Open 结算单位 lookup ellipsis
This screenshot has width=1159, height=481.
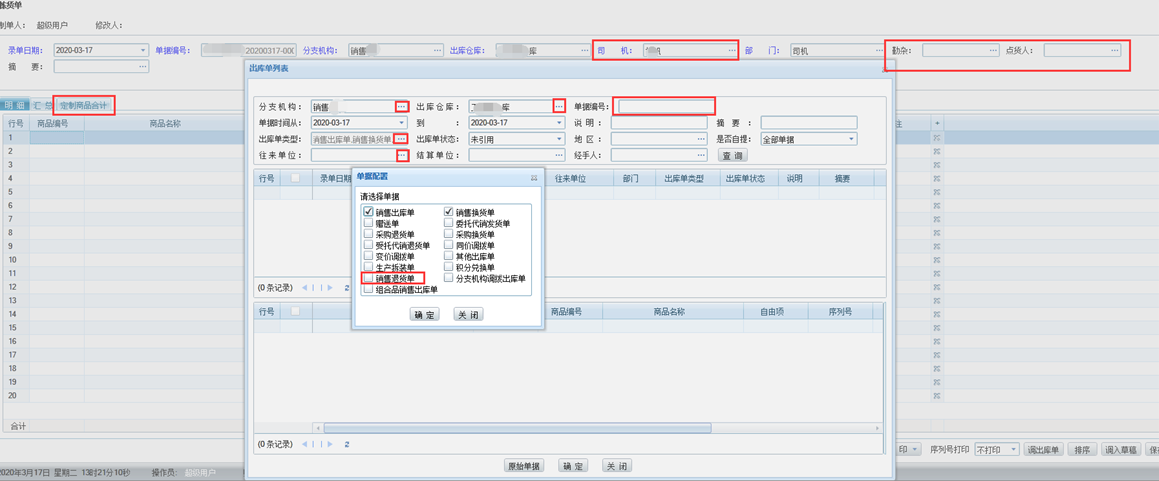559,155
